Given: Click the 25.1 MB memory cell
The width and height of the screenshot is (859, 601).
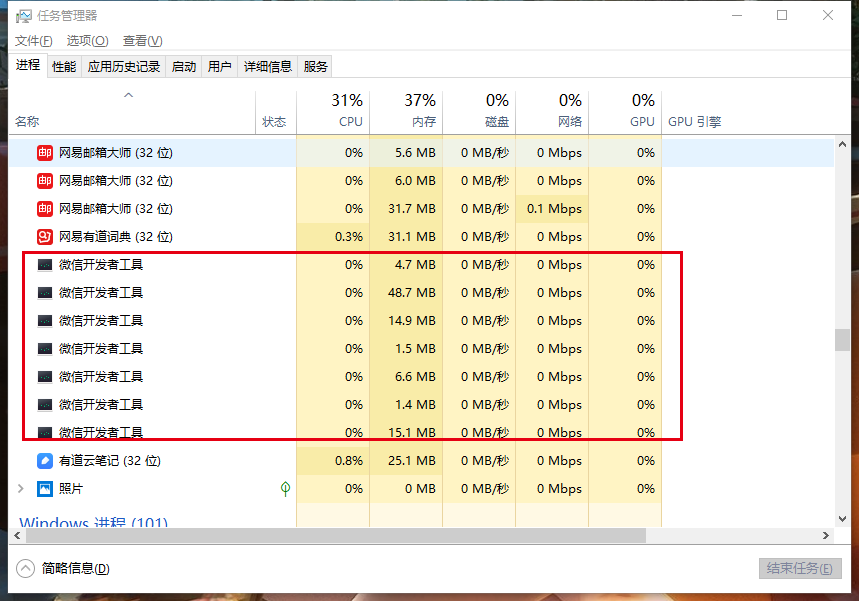Looking at the screenshot, I should click(x=406, y=461).
